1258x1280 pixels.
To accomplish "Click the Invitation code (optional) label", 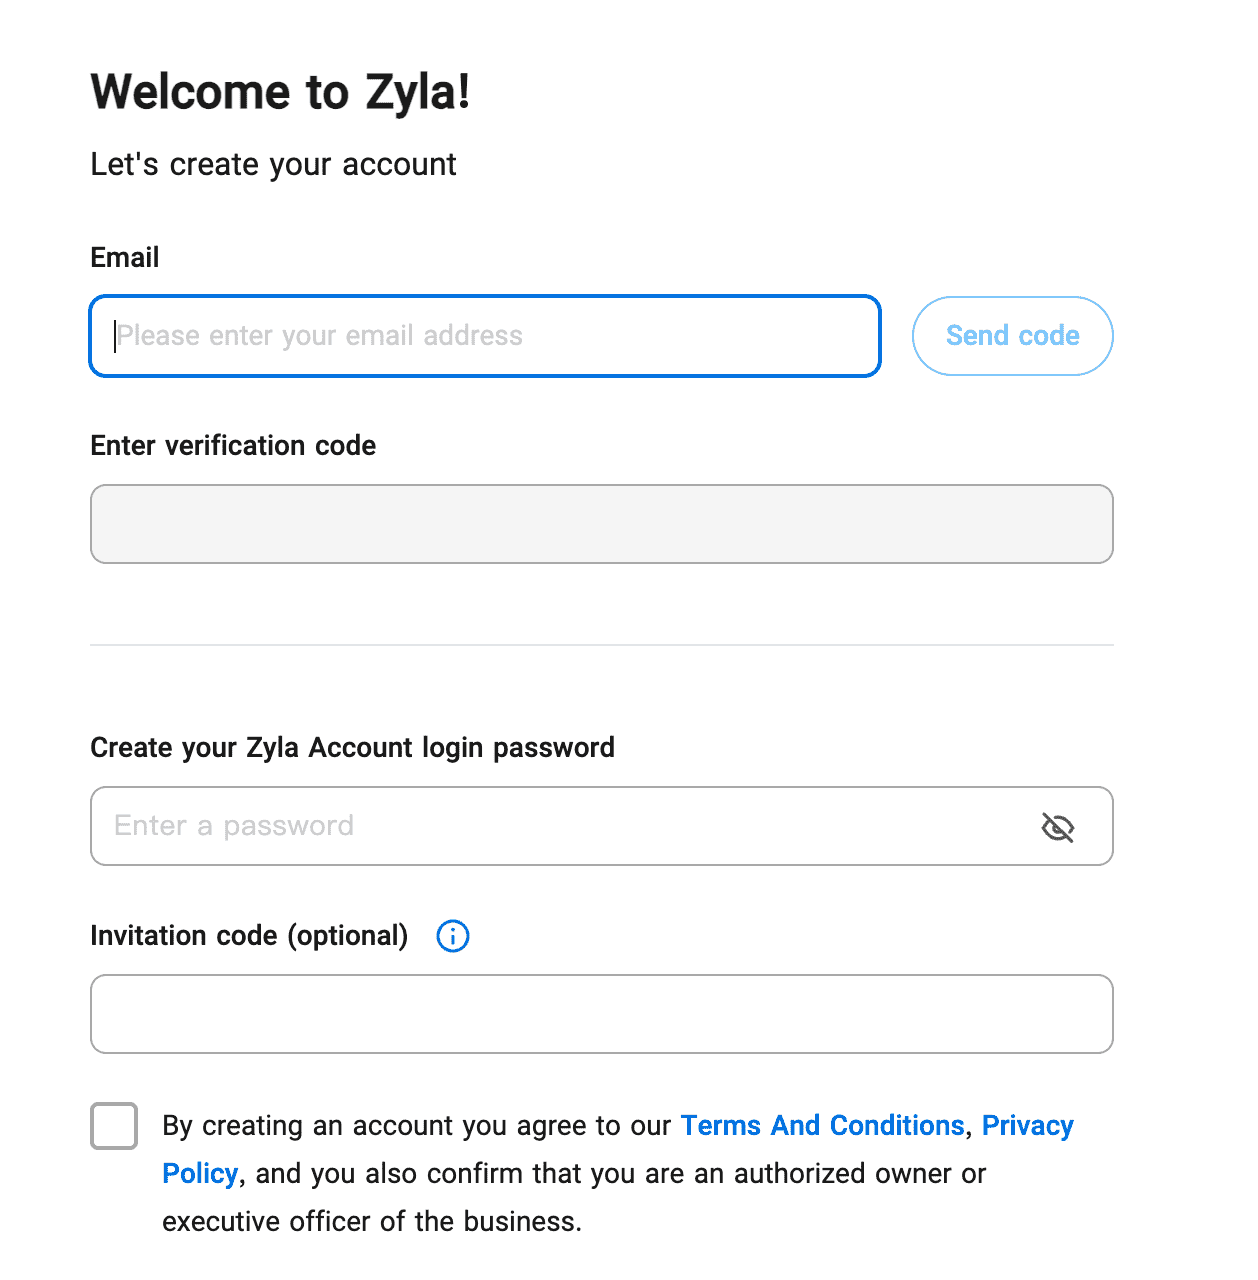I will tap(249, 936).
